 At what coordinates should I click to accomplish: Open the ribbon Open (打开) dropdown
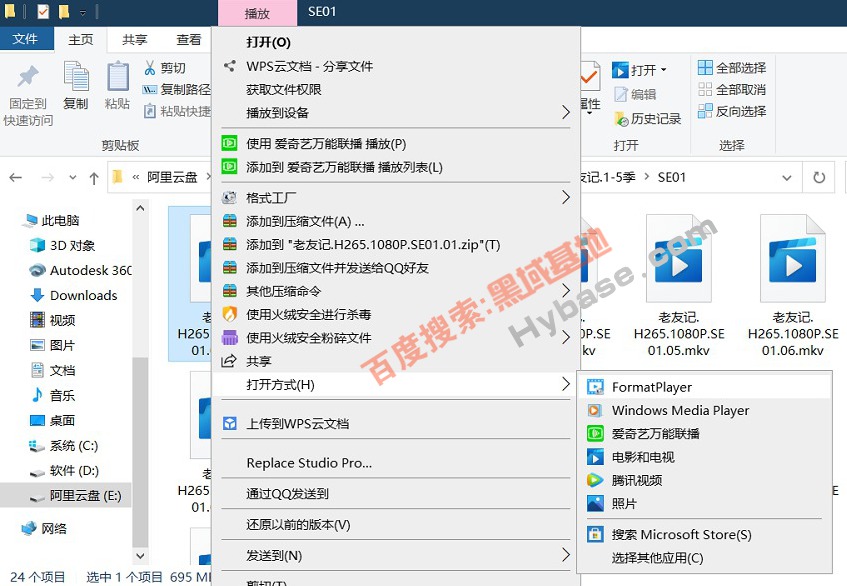click(x=663, y=70)
